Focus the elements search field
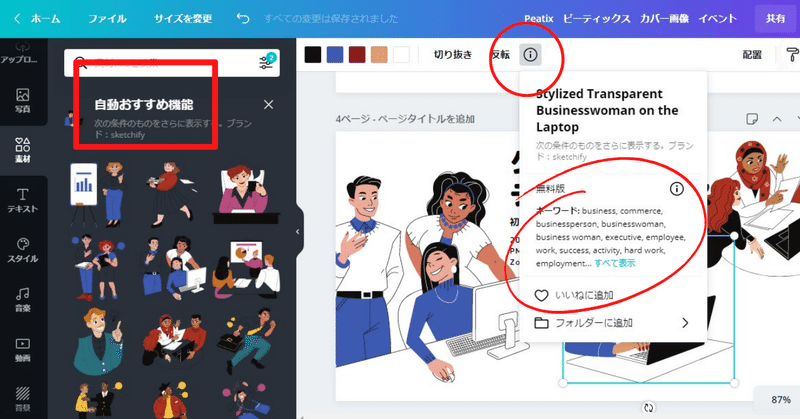Screen dimensions: 800x419 [171, 63]
